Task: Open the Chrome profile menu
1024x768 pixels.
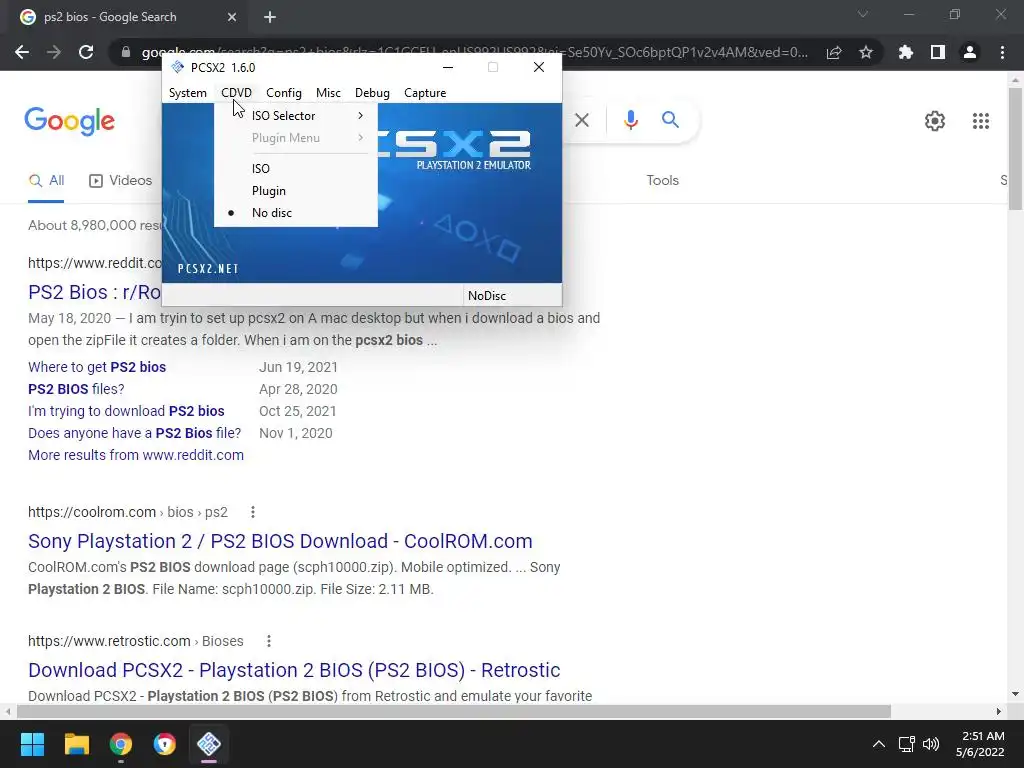Action: [970, 52]
